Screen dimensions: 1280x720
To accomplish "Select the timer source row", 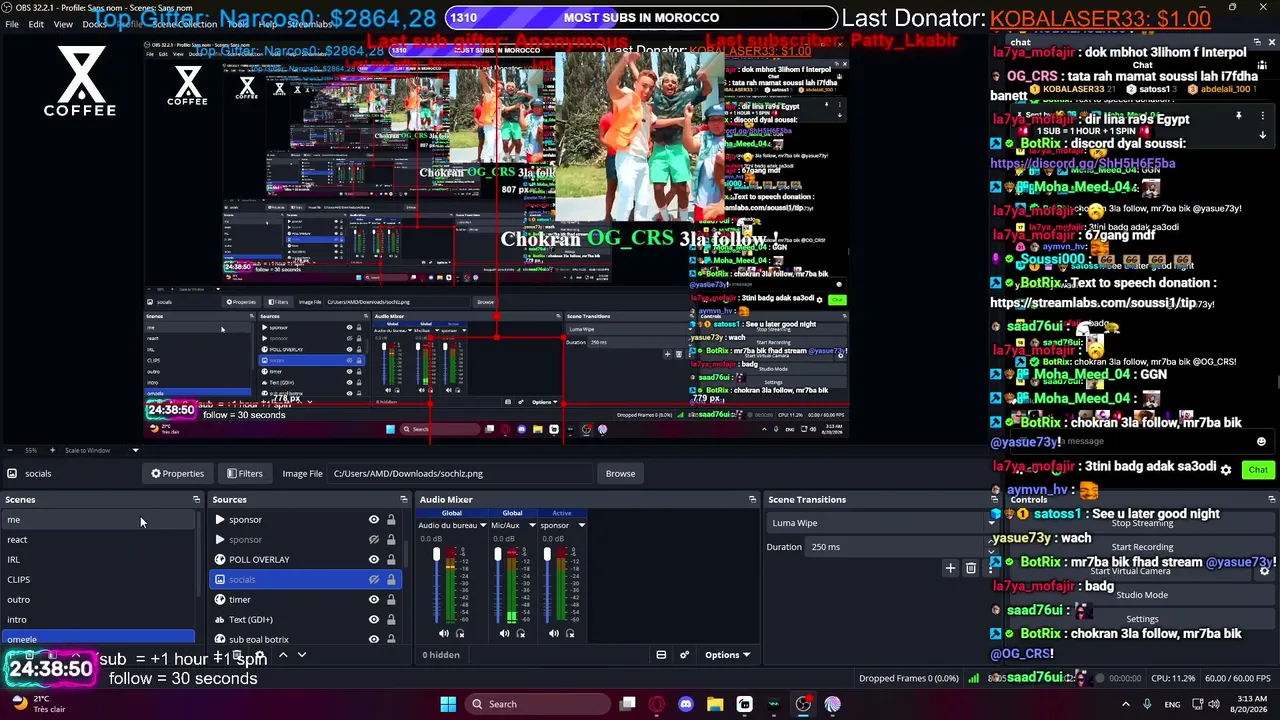I will [305, 599].
